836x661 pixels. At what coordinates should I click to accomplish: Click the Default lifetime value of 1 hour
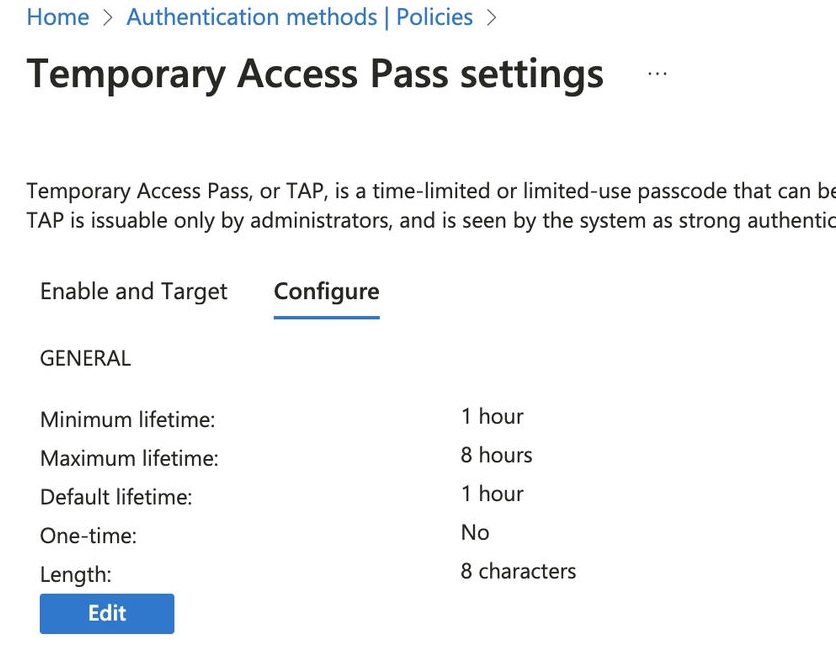click(x=492, y=494)
